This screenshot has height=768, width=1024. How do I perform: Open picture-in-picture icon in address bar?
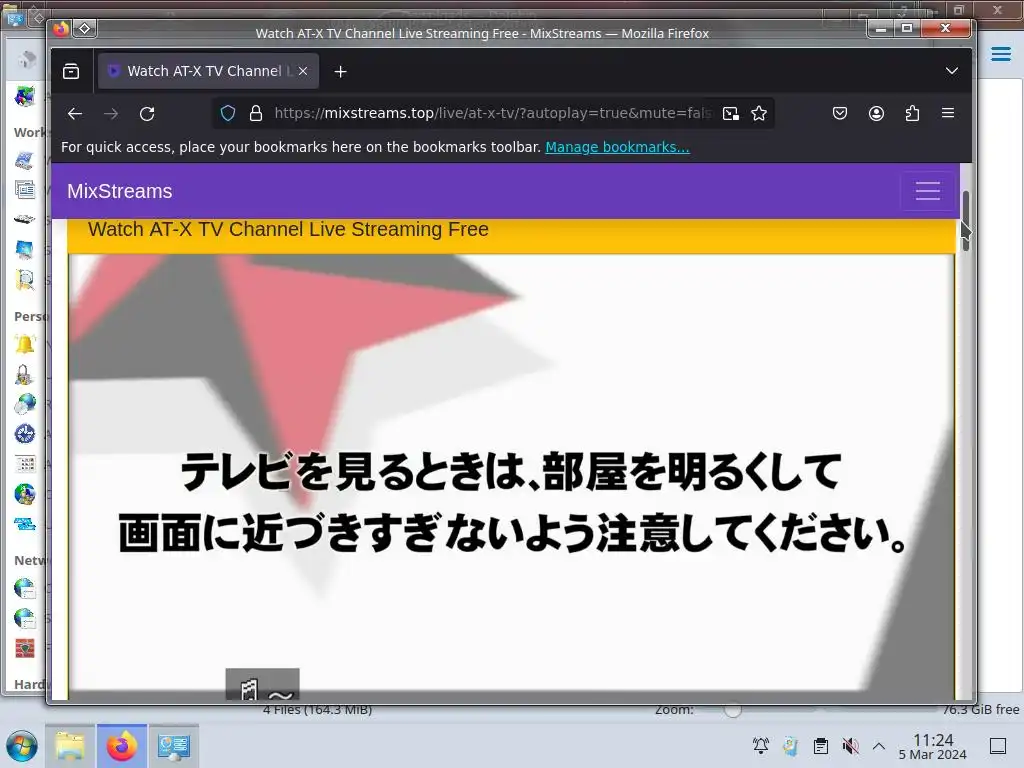[731, 114]
